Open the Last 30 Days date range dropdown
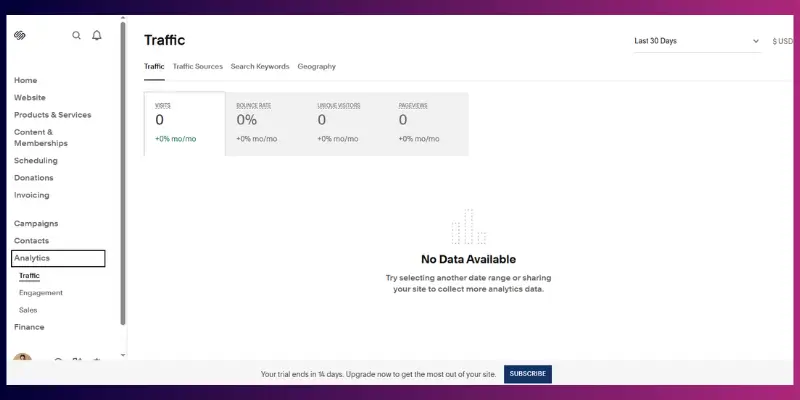This screenshot has width=800, height=400. pos(697,41)
